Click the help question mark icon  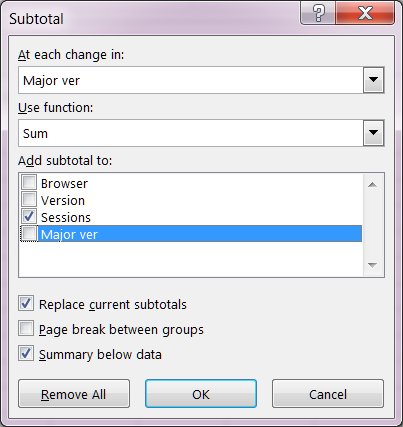coord(318,13)
